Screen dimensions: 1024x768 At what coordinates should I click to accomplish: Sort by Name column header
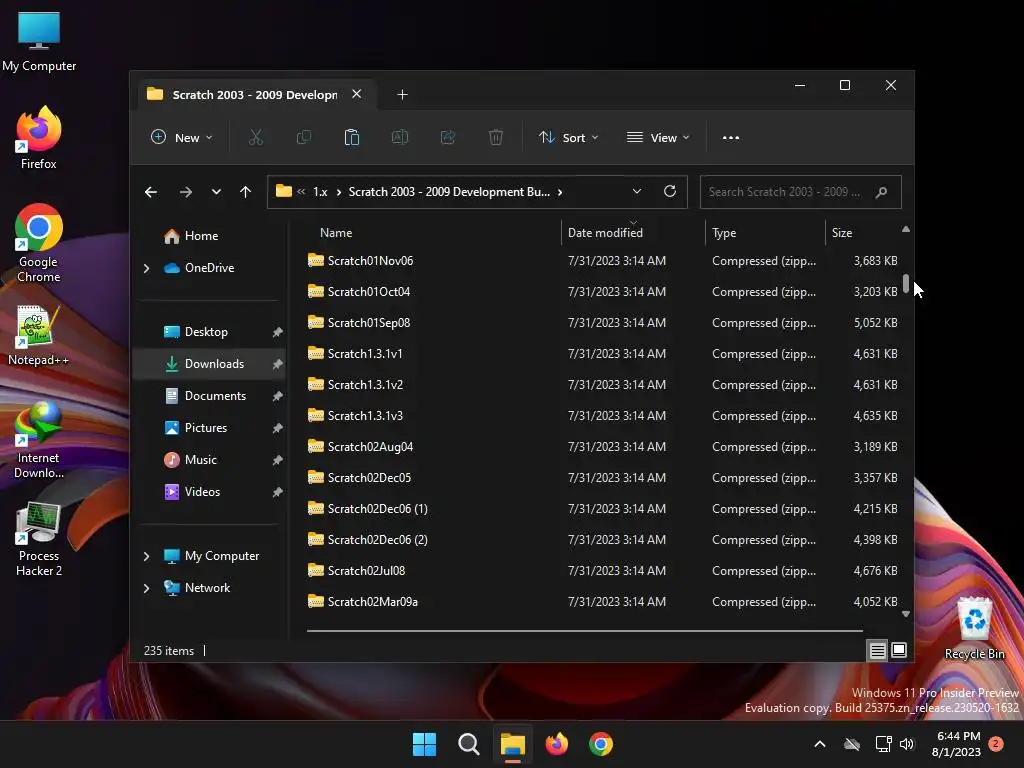(x=431, y=232)
